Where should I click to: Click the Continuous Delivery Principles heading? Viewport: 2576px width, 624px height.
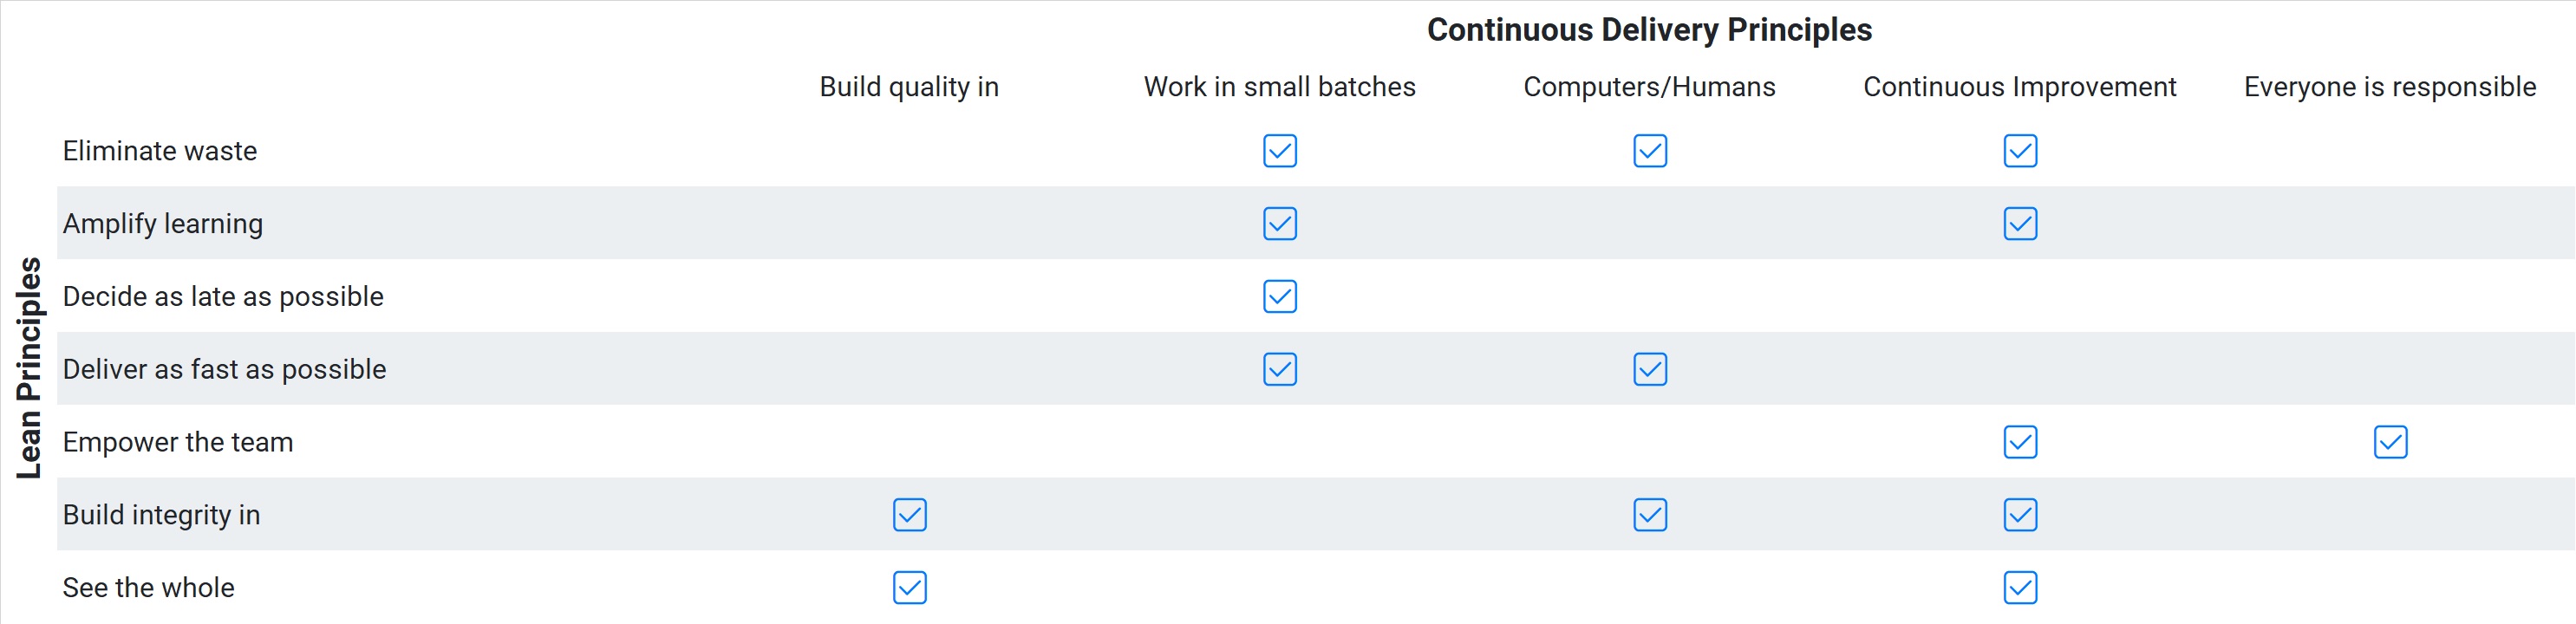click(x=1648, y=30)
